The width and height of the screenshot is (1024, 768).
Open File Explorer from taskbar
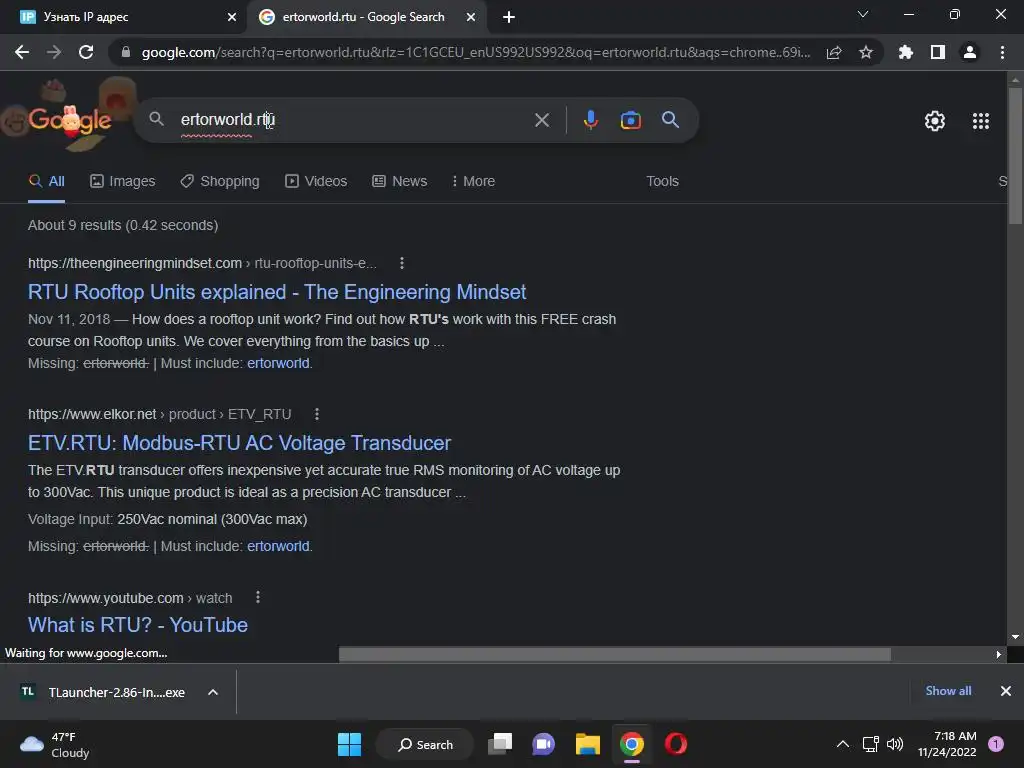click(x=588, y=744)
